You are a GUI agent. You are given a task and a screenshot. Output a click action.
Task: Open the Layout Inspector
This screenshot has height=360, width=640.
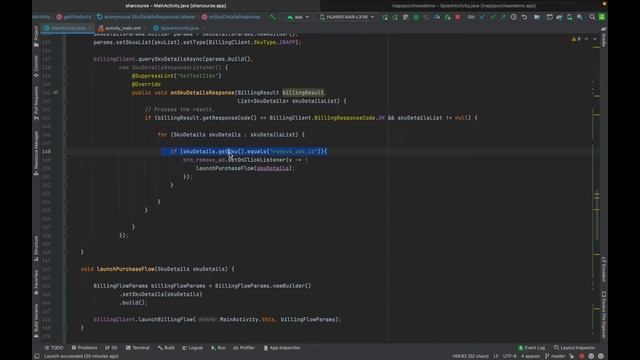coord(574,348)
